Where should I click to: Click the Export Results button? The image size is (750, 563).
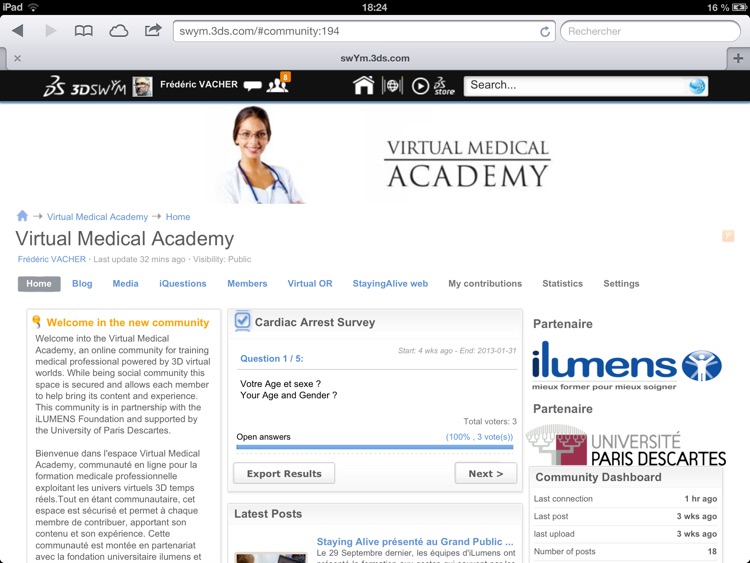click(284, 474)
